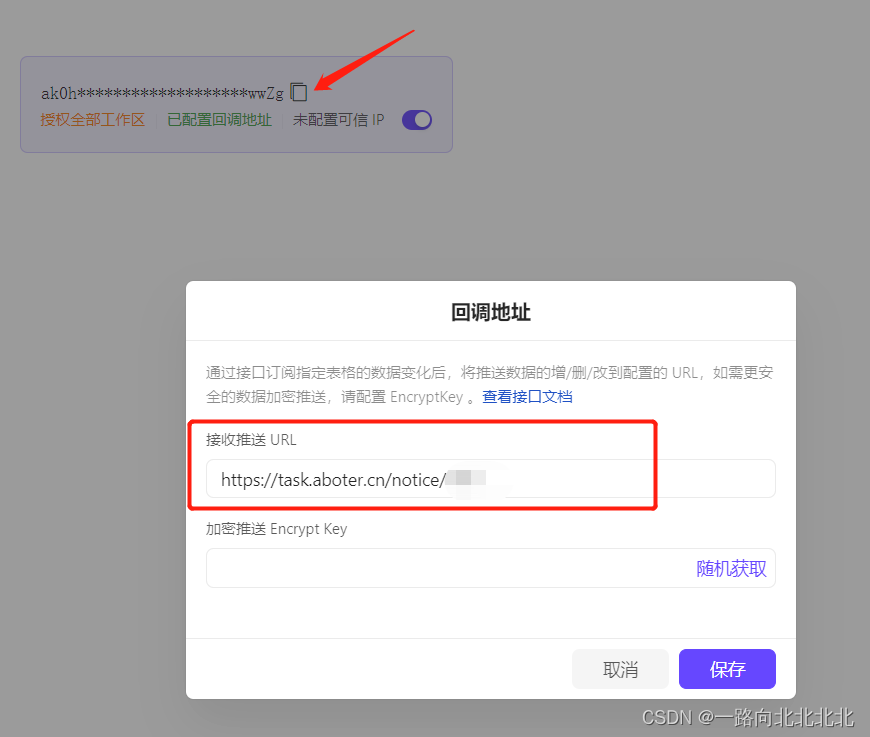Screen dimensions: 870x737
Task: Open the 已配置回调地址 settings
Action: pos(219,119)
